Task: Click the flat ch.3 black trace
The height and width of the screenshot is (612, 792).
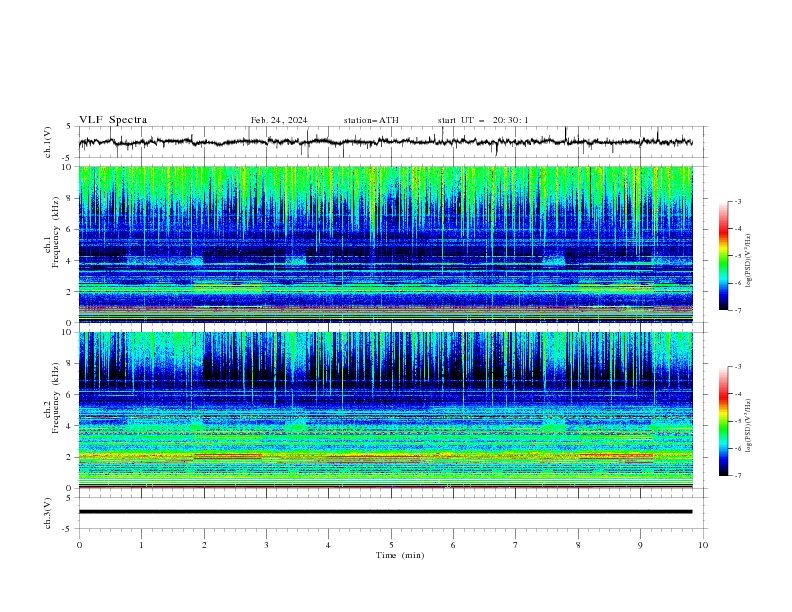Action: pos(385,512)
